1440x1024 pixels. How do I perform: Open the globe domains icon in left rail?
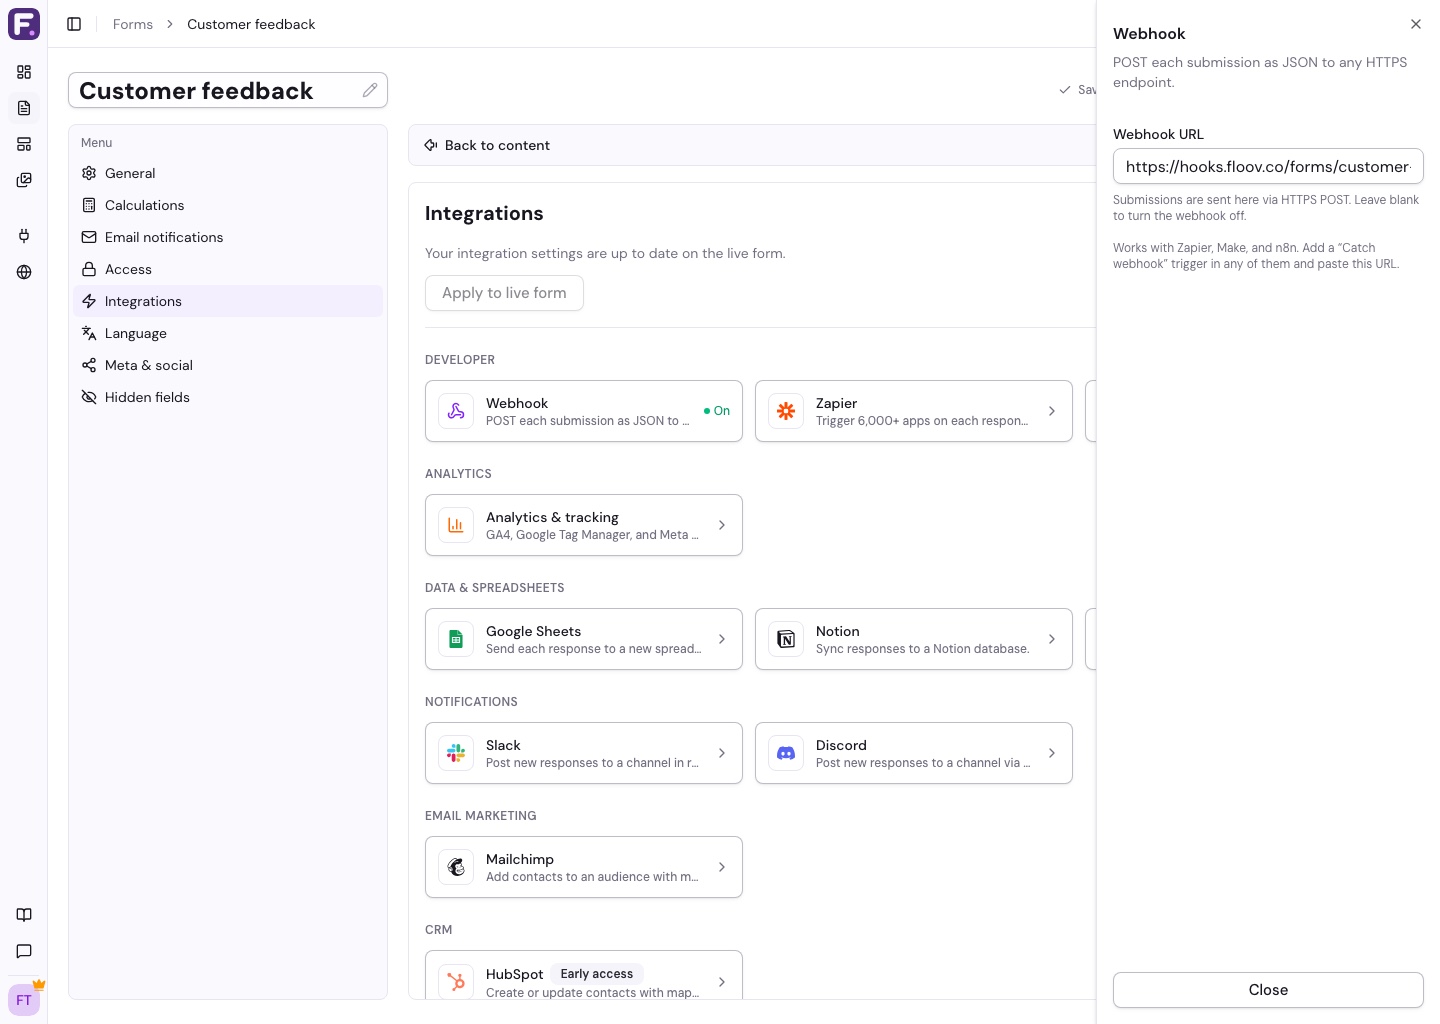tap(24, 272)
